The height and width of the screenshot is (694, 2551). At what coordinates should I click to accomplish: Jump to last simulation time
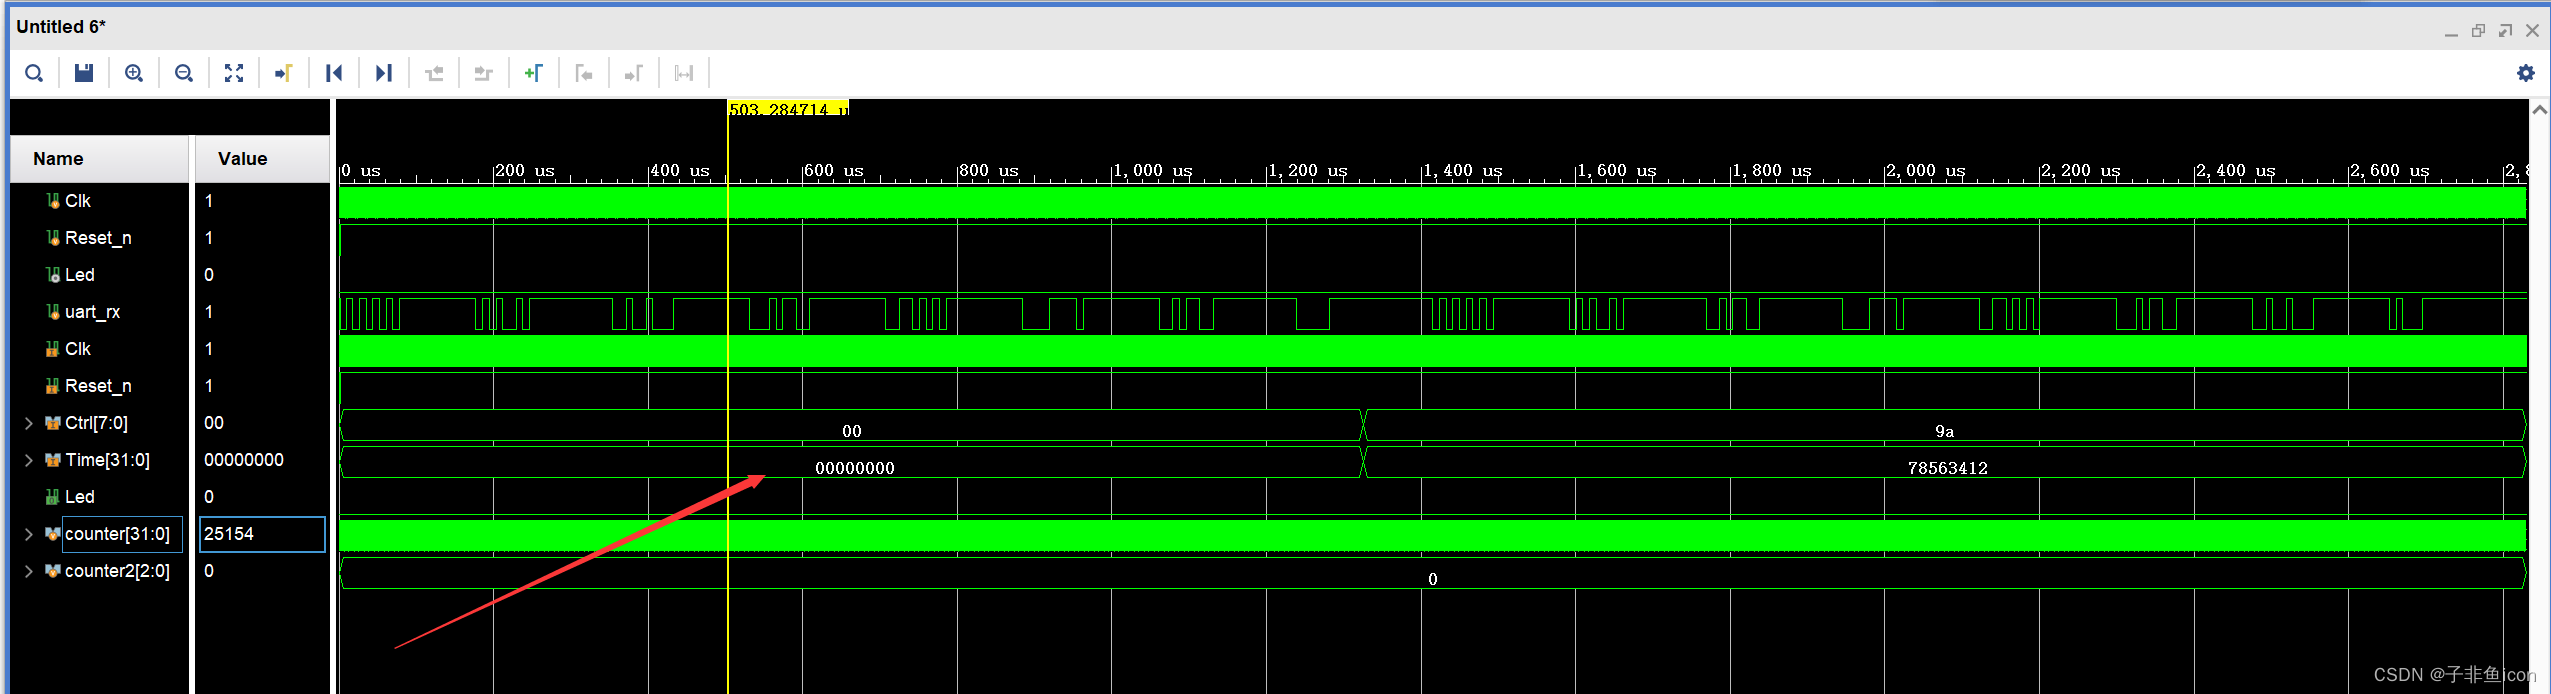point(384,73)
